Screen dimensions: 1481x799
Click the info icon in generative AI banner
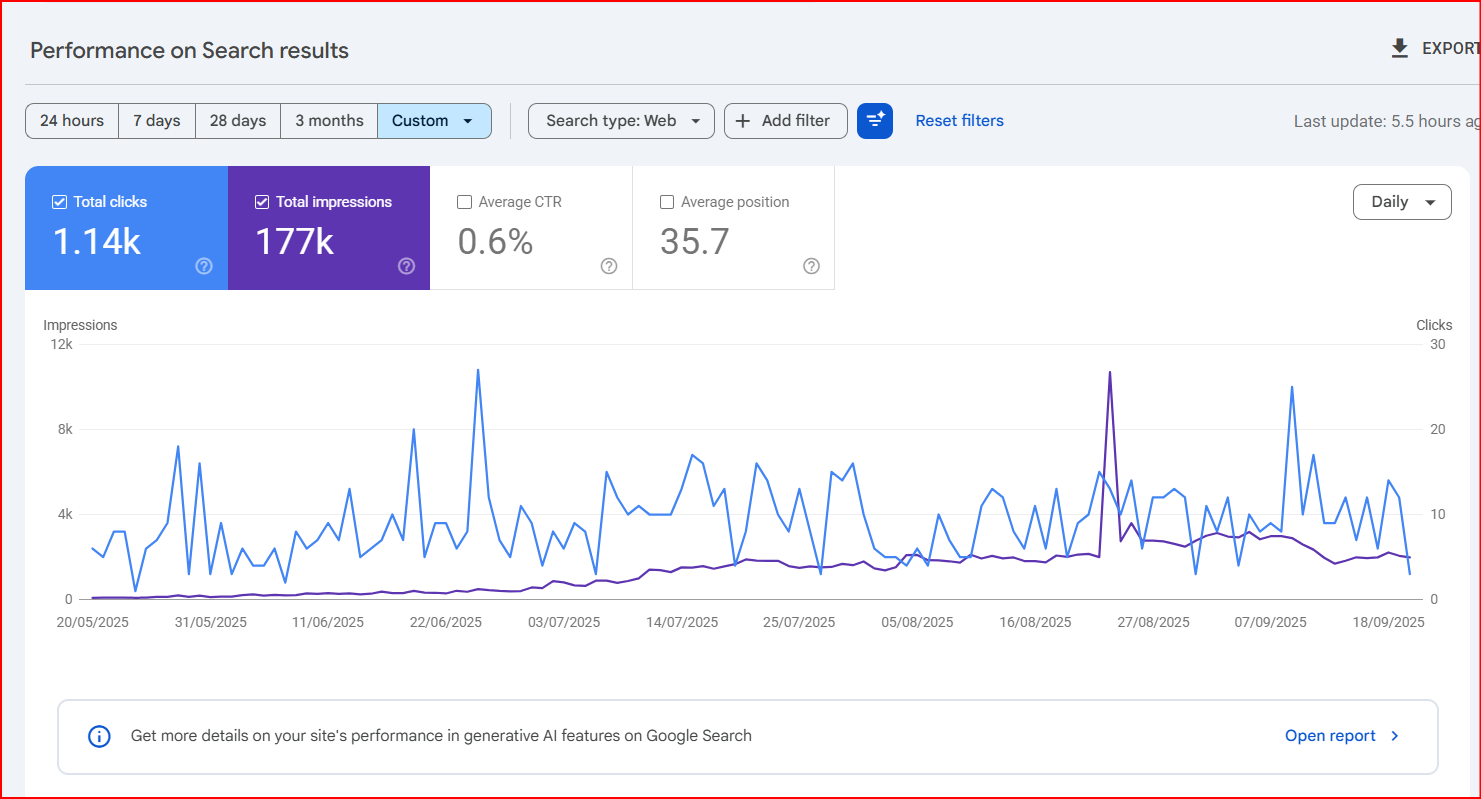click(x=99, y=736)
